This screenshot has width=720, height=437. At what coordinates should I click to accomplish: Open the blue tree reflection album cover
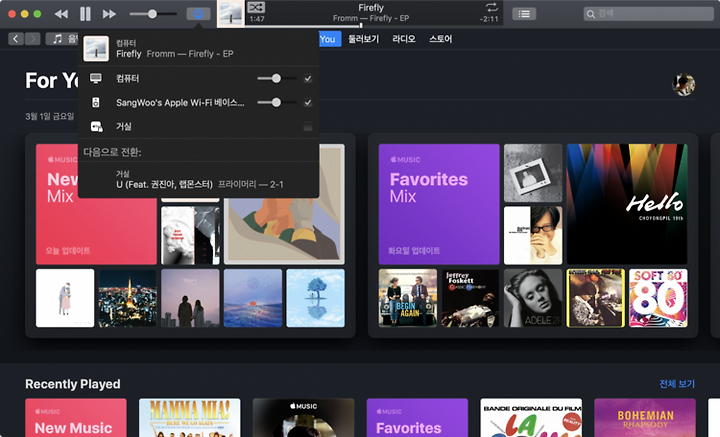[x=315, y=298]
